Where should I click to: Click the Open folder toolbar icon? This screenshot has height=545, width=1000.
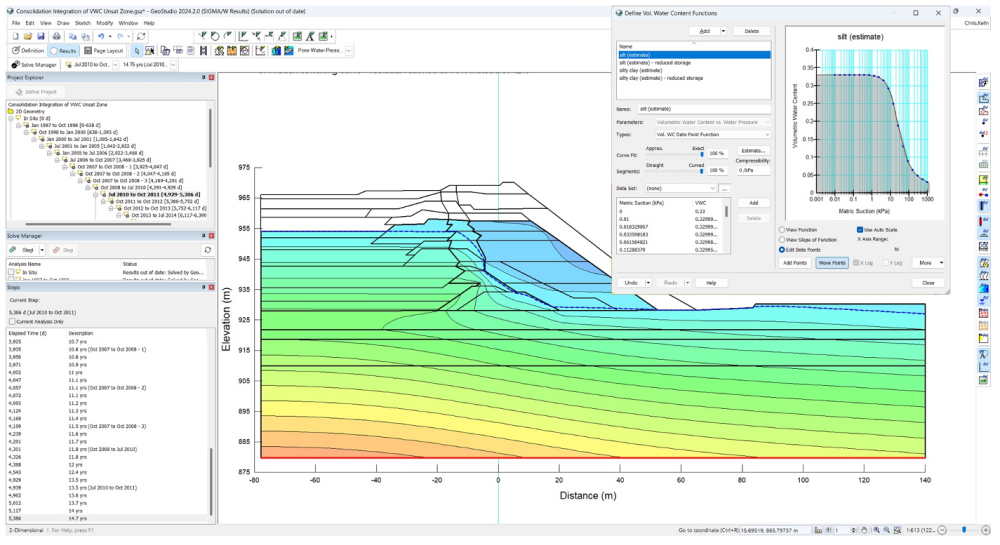pyautogui.click(x=28, y=36)
